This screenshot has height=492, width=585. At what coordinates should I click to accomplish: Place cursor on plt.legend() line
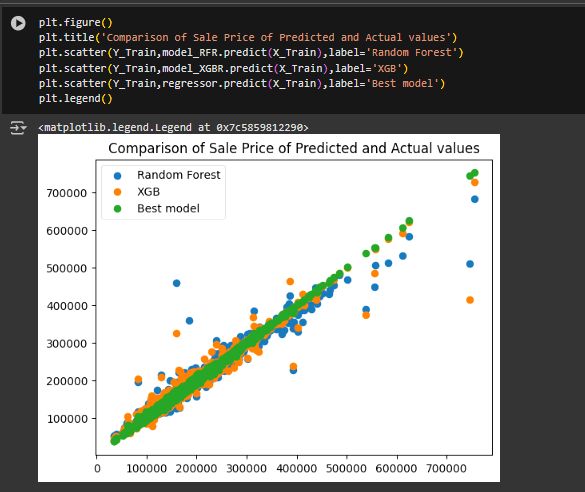pos(75,98)
